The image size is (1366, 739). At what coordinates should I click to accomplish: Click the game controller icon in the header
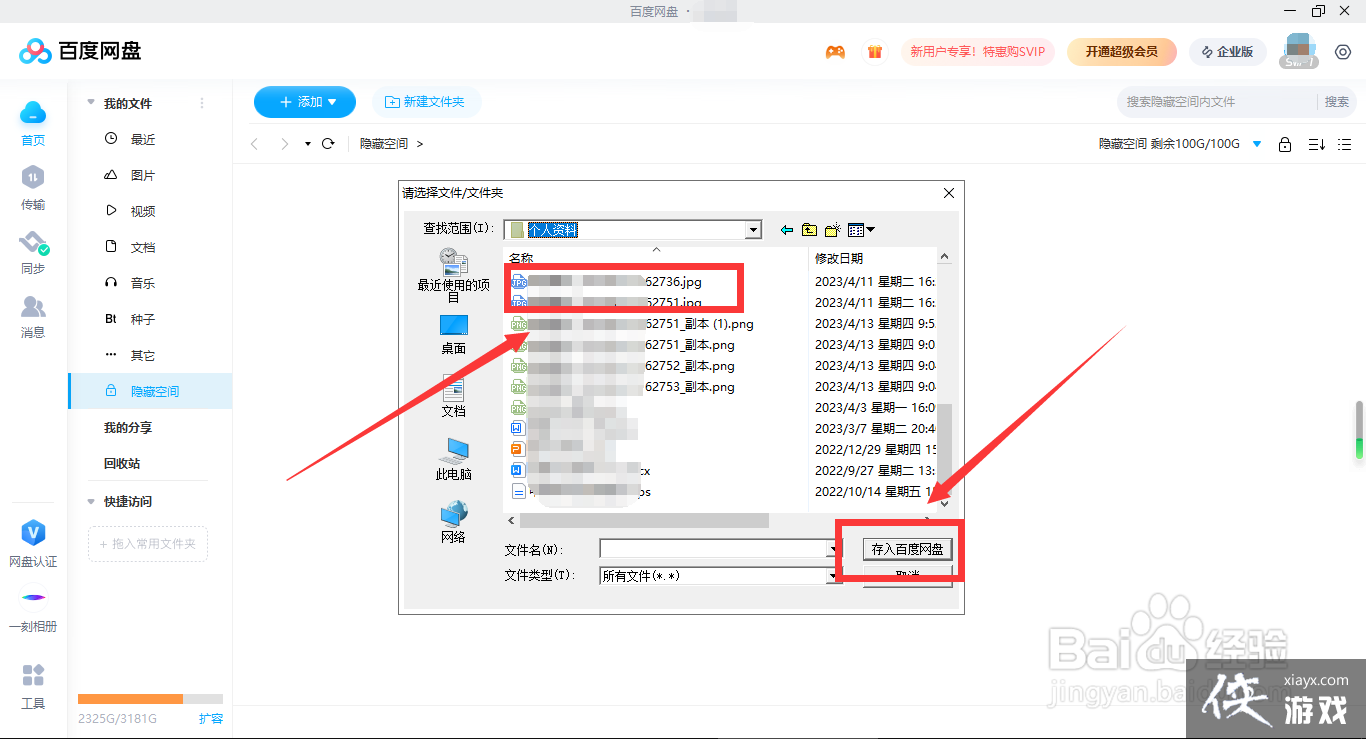[x=835, y=52]
